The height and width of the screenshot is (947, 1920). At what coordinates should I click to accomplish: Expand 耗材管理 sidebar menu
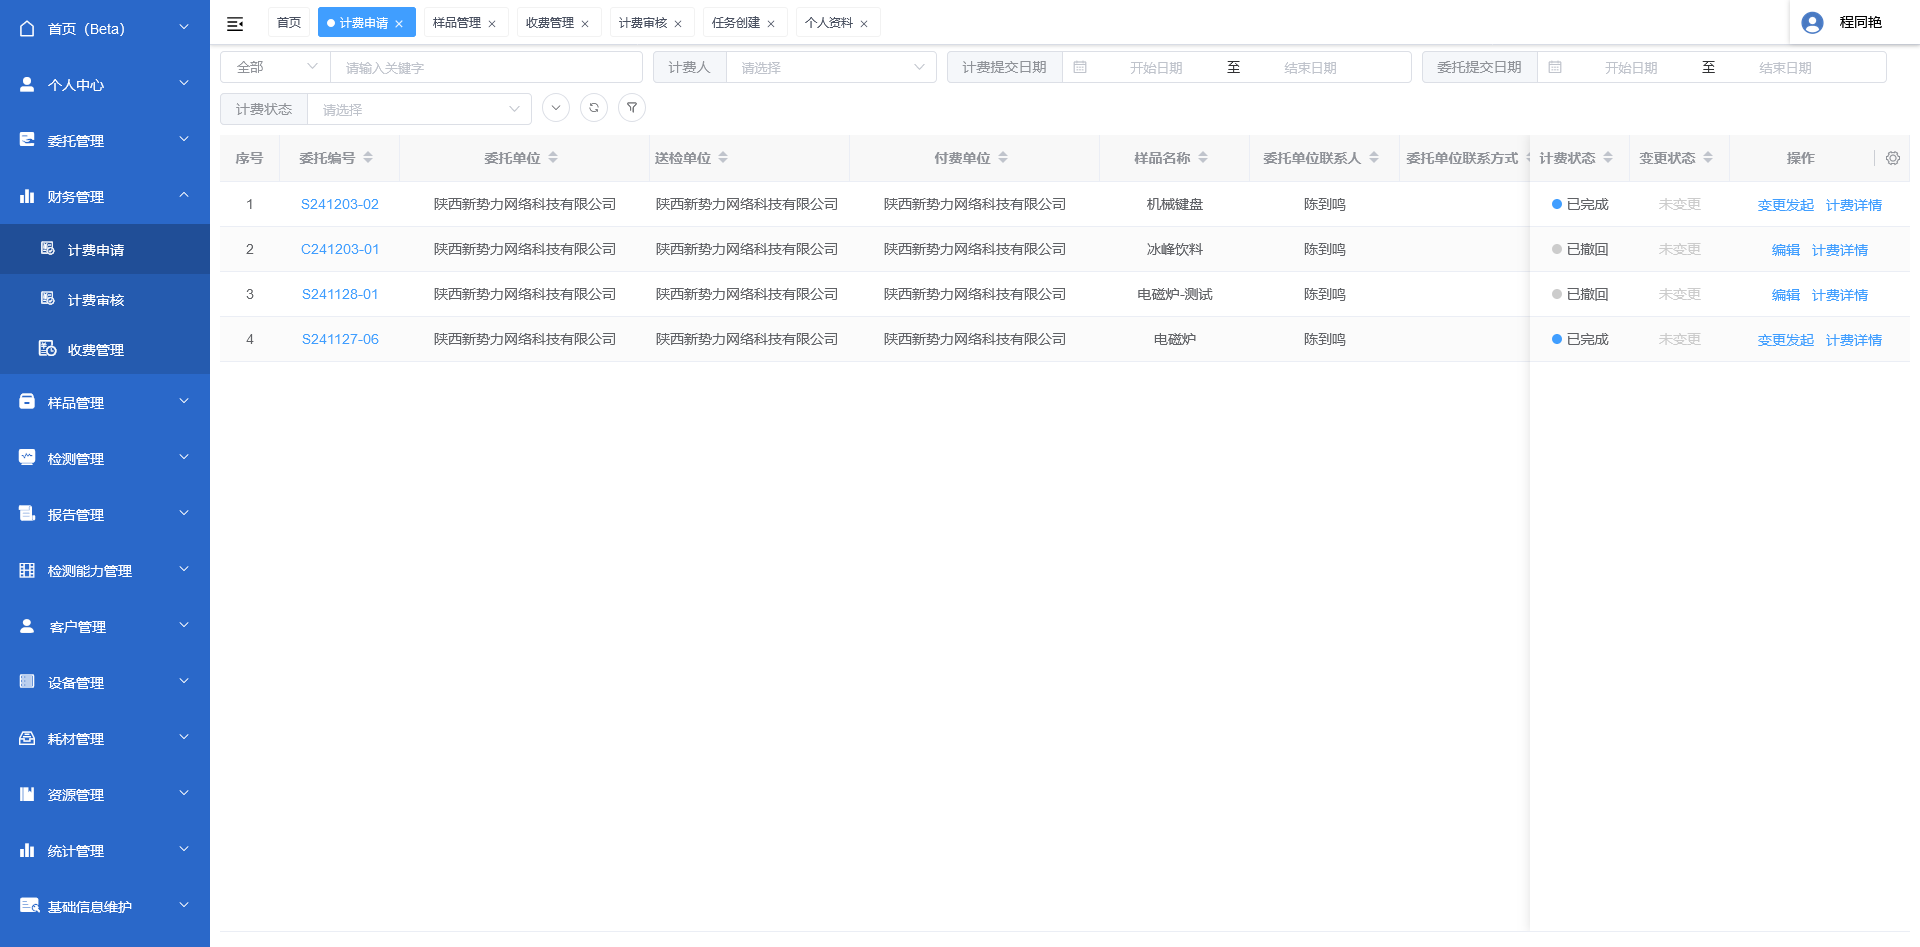click(105, 738)
